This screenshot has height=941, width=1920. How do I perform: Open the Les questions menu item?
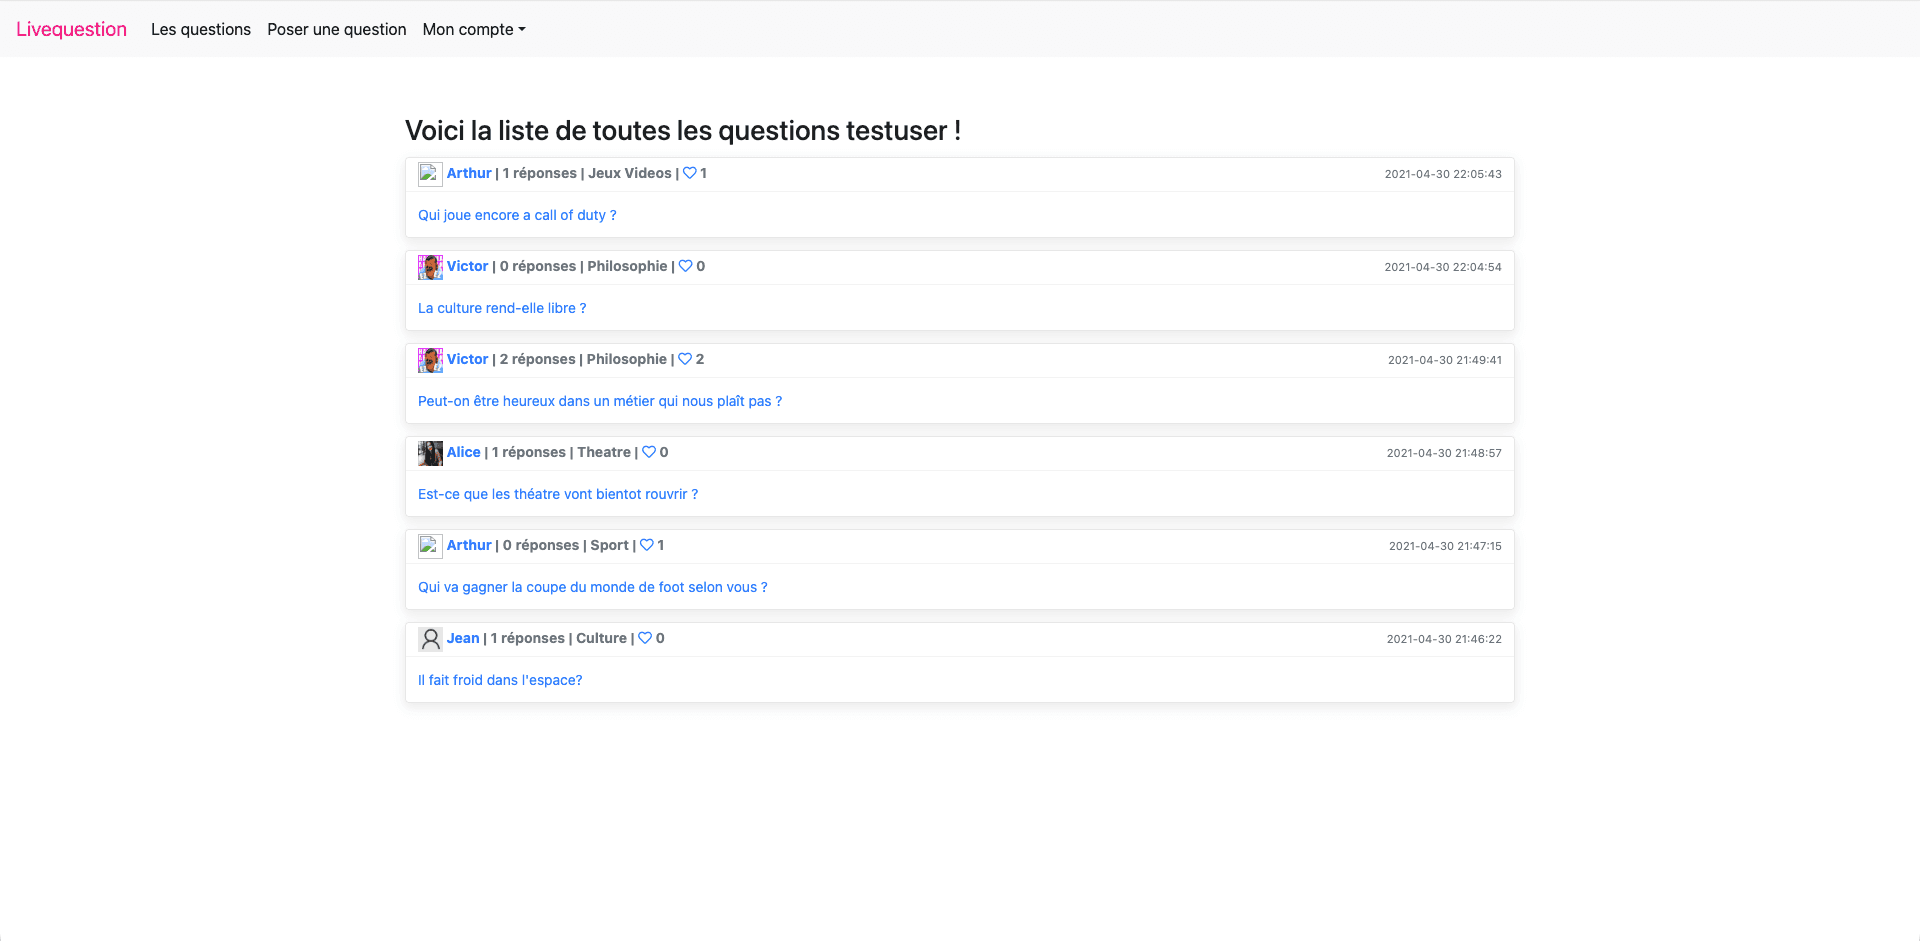tap(200, 29)
